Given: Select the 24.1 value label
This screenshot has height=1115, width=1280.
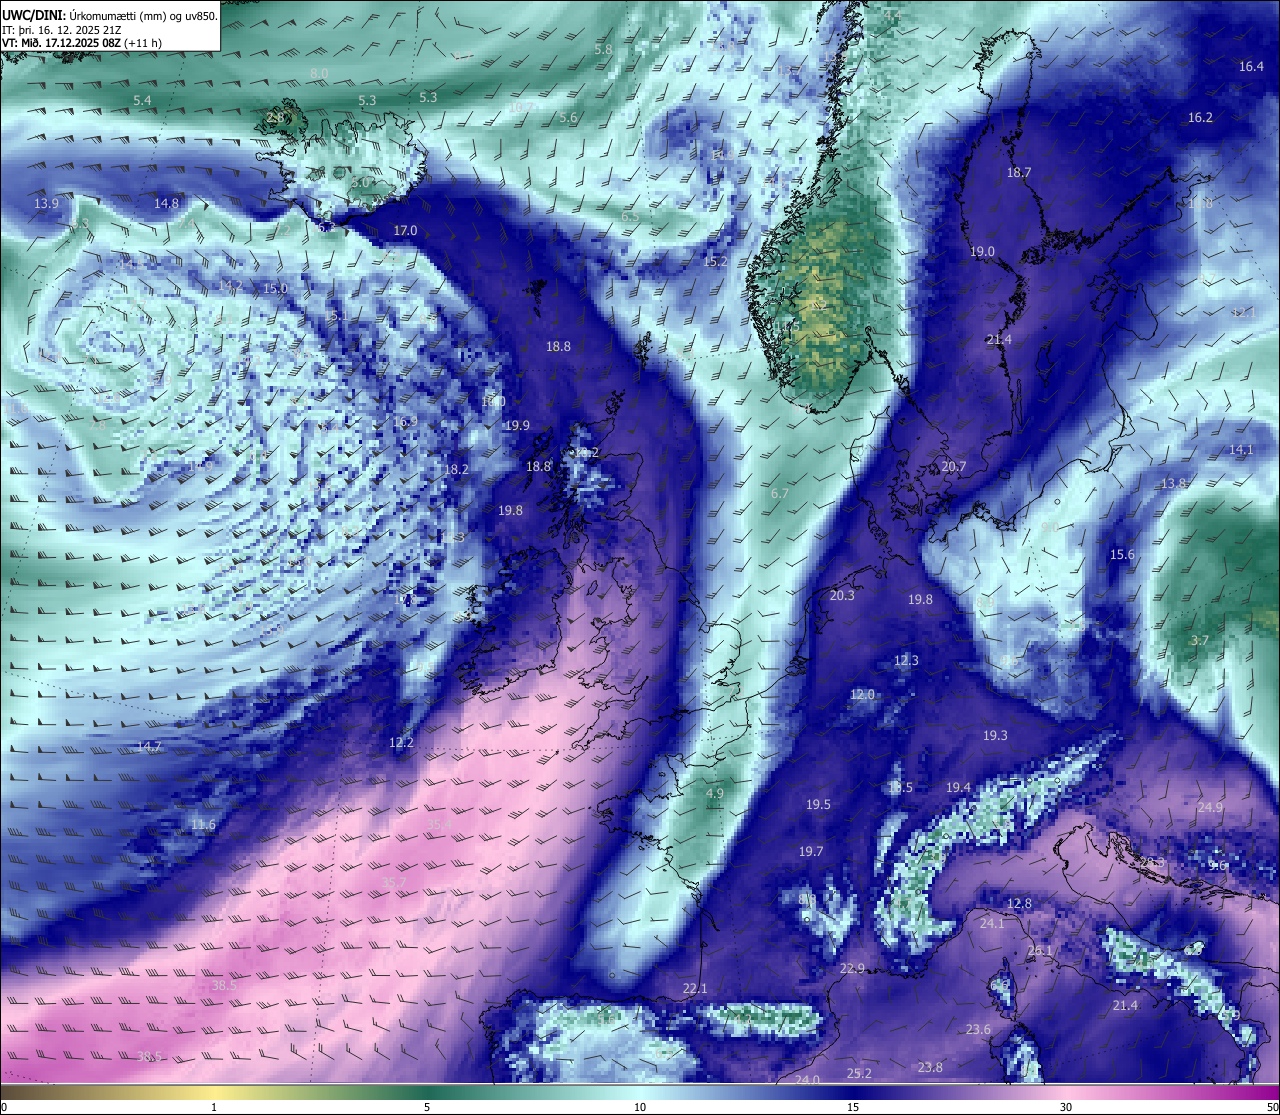Looking at the screenshot, I should [x=992, y=923].
